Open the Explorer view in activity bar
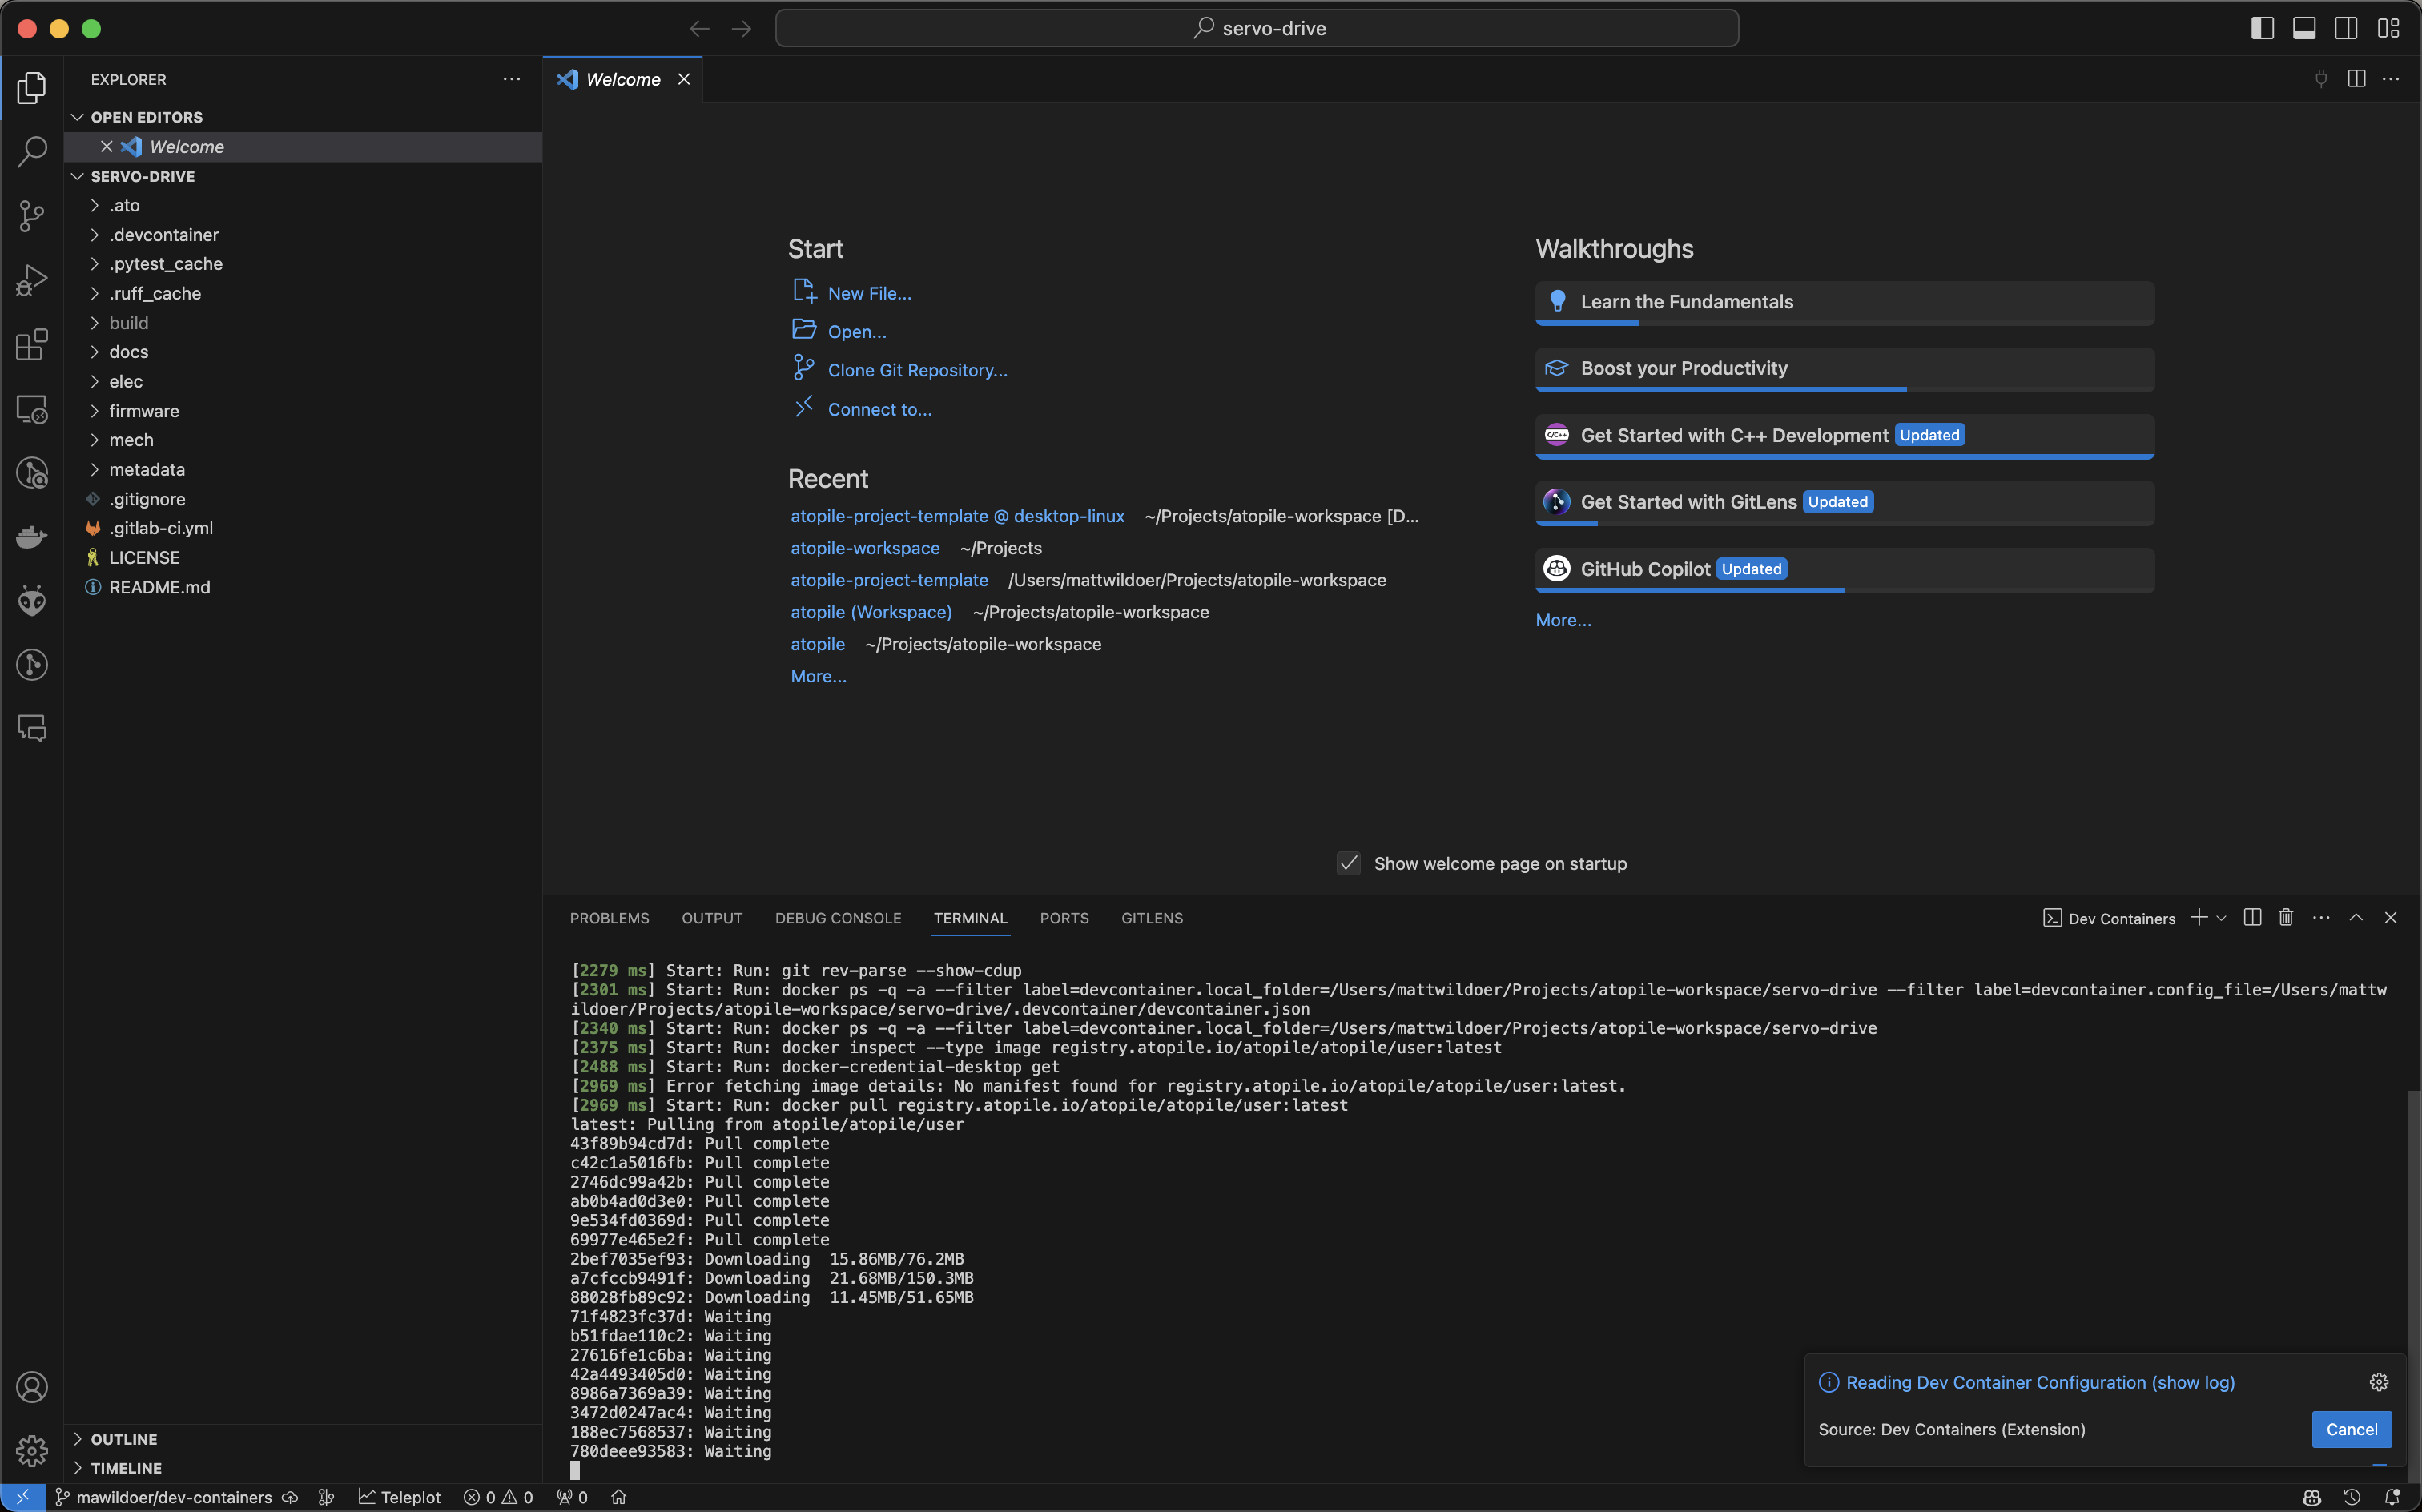This screenshot has height=1512, width=2422. coord(32,88)
